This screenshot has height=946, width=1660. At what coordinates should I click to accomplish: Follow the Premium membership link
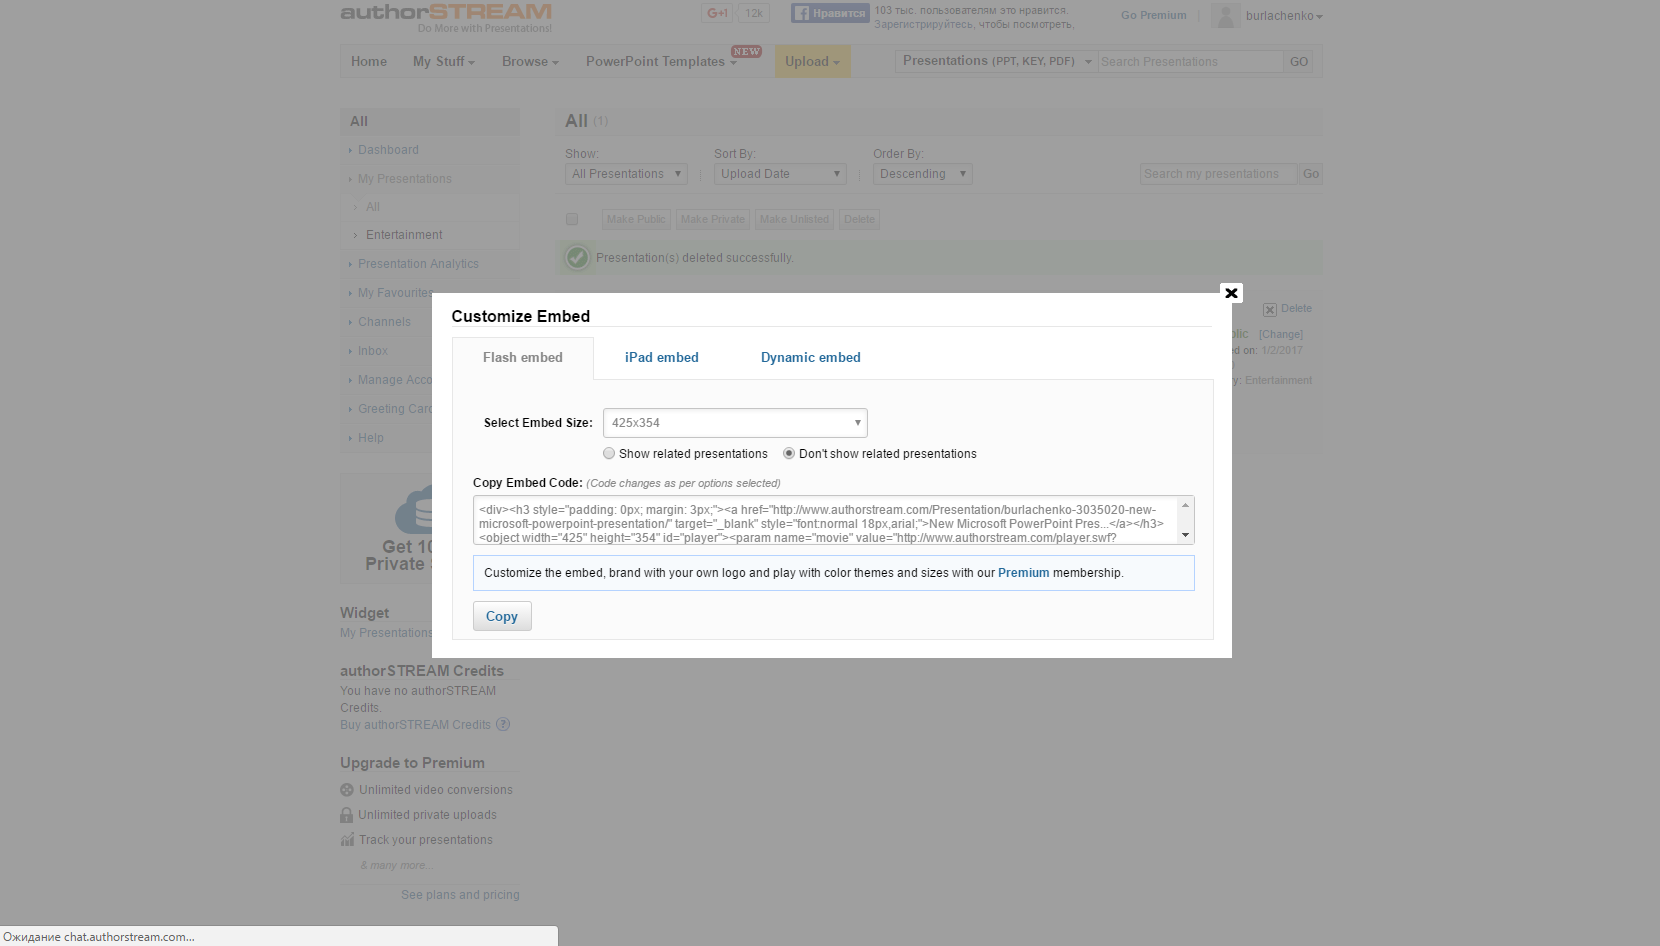click(x=1023, y=573)
